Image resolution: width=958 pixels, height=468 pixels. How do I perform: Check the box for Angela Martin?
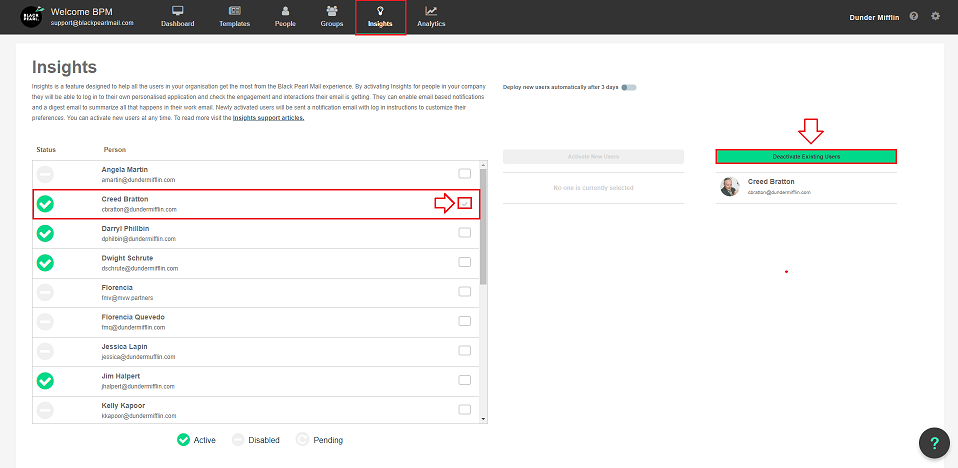(464, 174)
